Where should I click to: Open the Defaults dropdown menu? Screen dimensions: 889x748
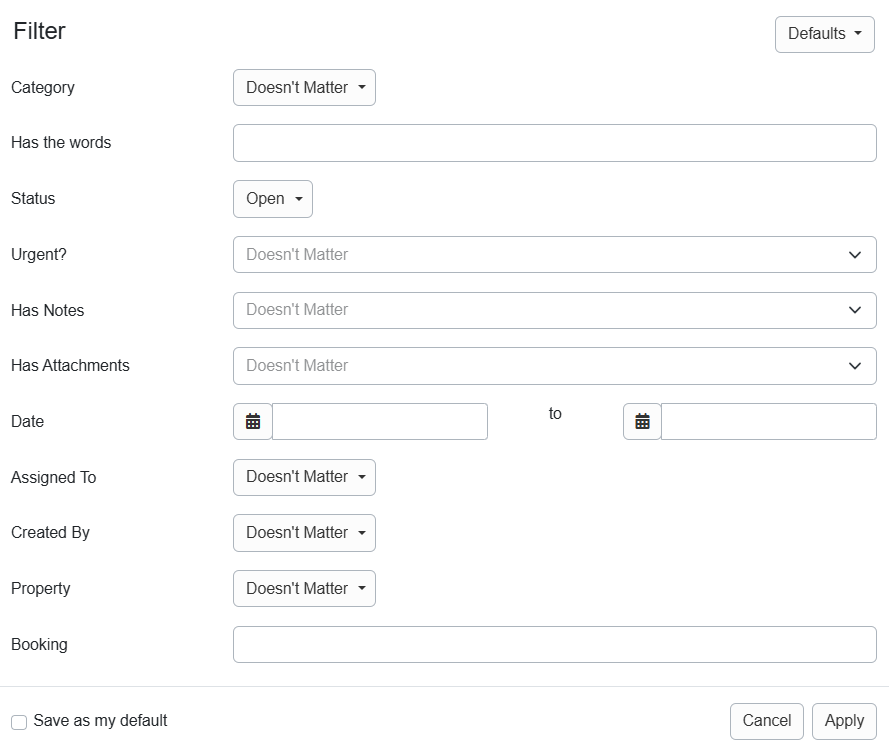pyautogui.click(x=823, y=33)
